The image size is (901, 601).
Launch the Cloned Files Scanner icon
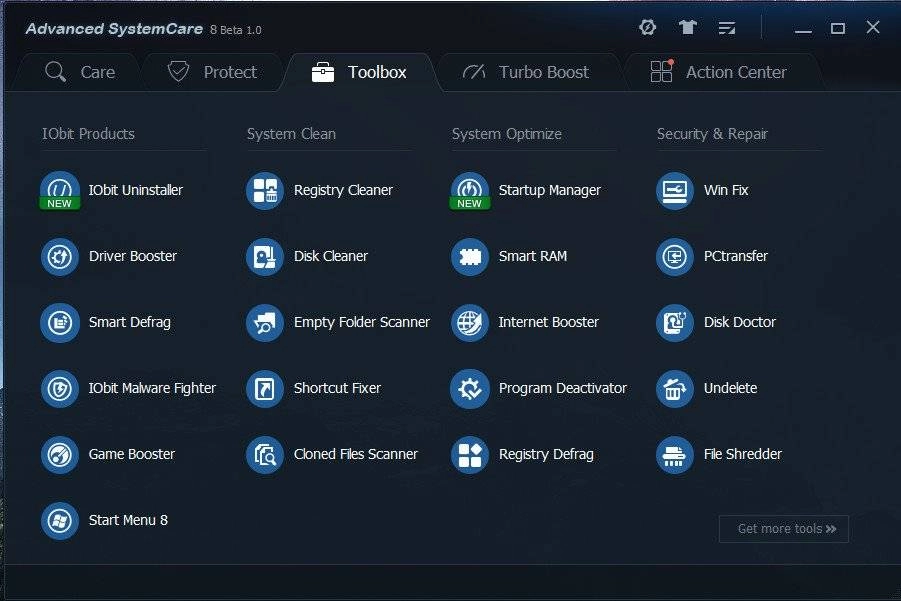click(265, 455)
